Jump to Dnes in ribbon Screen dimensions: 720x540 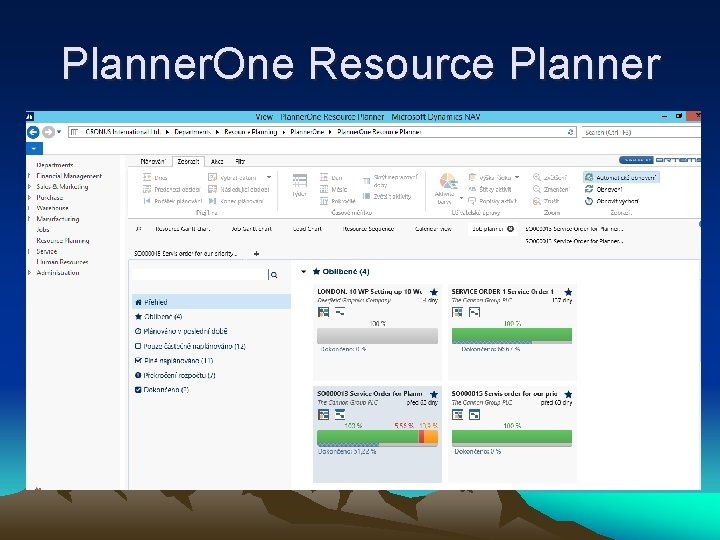click(155, 177)
